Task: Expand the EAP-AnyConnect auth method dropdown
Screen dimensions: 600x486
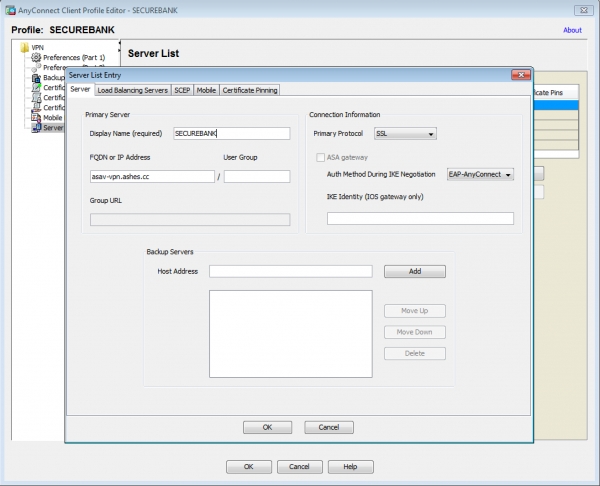Action: (x=479, y=174)
